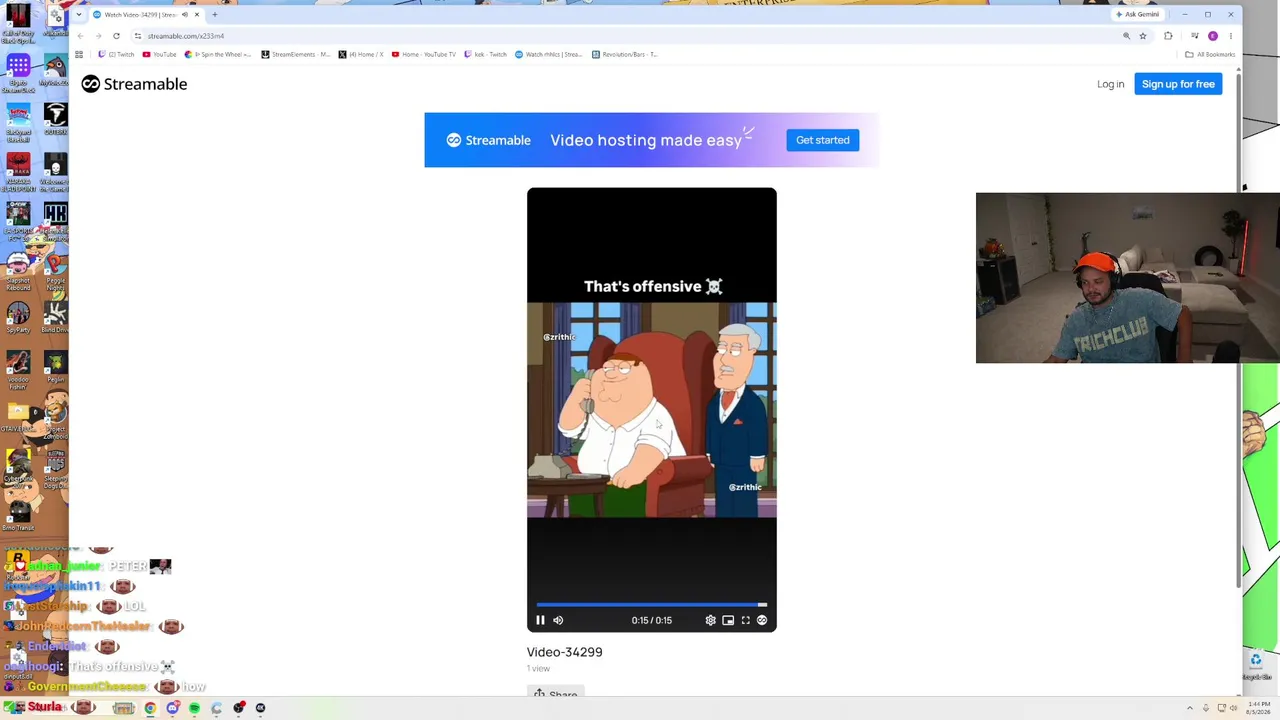
Task: Open Discord from the taskbar
Action: 172,708
